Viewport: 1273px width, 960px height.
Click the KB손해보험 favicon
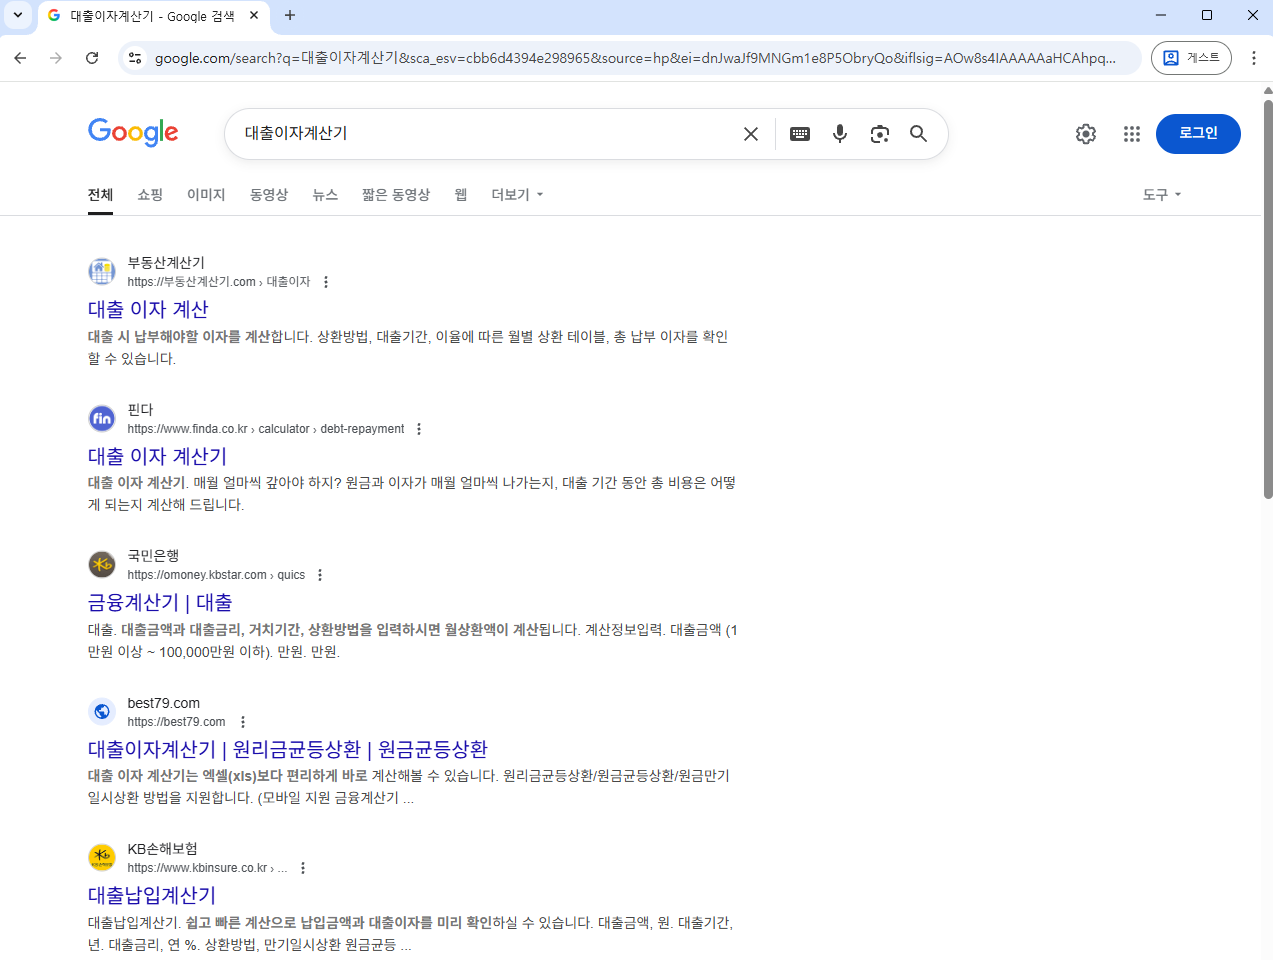point(102,857)
